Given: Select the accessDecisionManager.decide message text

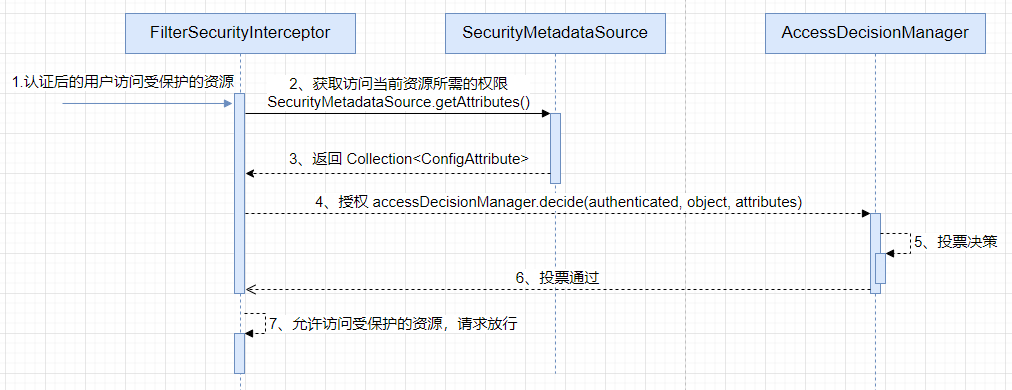Looking at the screenshot, I should [559, 201].
